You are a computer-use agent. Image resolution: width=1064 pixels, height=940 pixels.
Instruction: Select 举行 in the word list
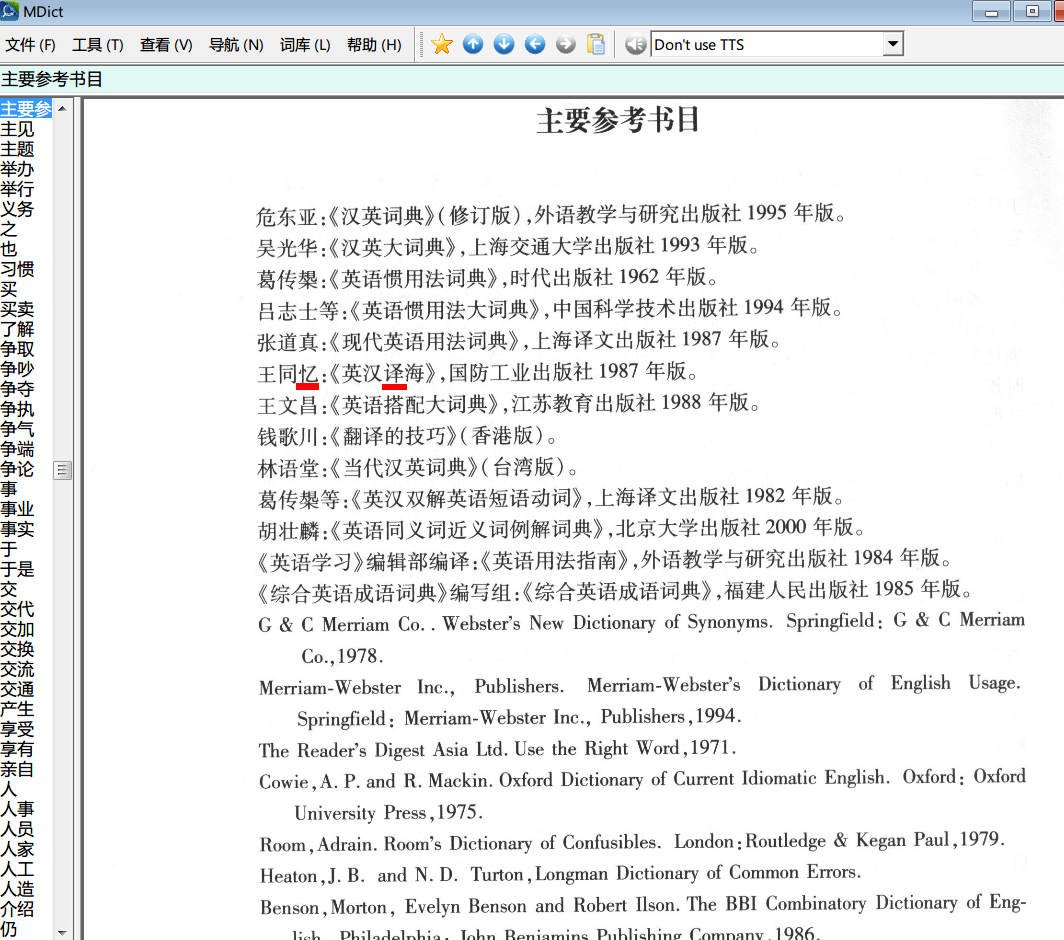pyautogui.click(x=17, y=189)
